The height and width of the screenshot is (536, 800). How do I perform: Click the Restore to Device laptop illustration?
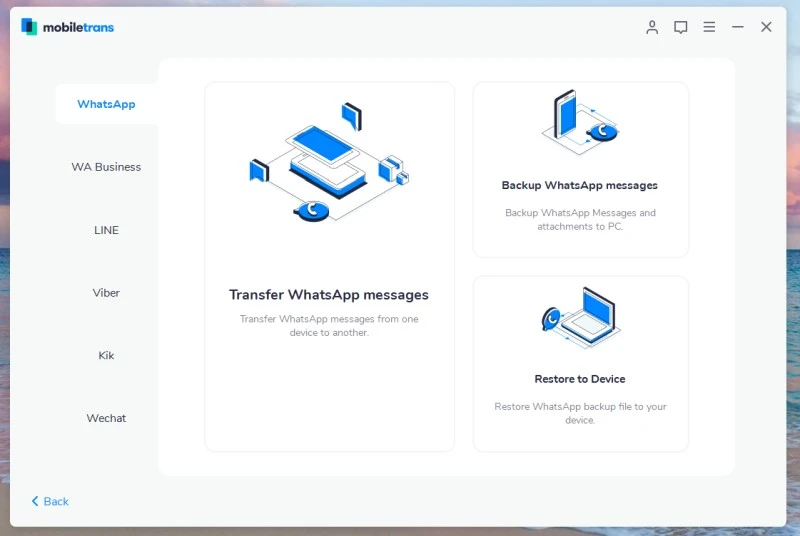click(580, 317)
